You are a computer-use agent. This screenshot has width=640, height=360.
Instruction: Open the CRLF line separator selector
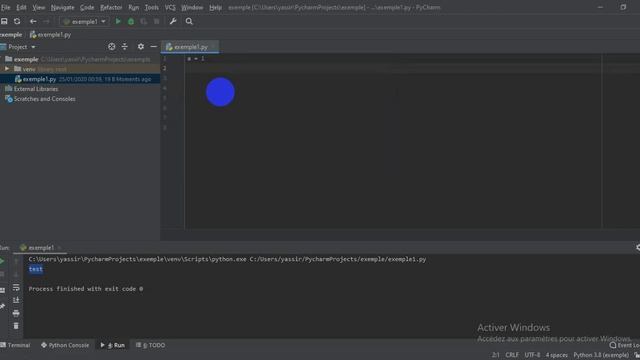tap(512, 355)
